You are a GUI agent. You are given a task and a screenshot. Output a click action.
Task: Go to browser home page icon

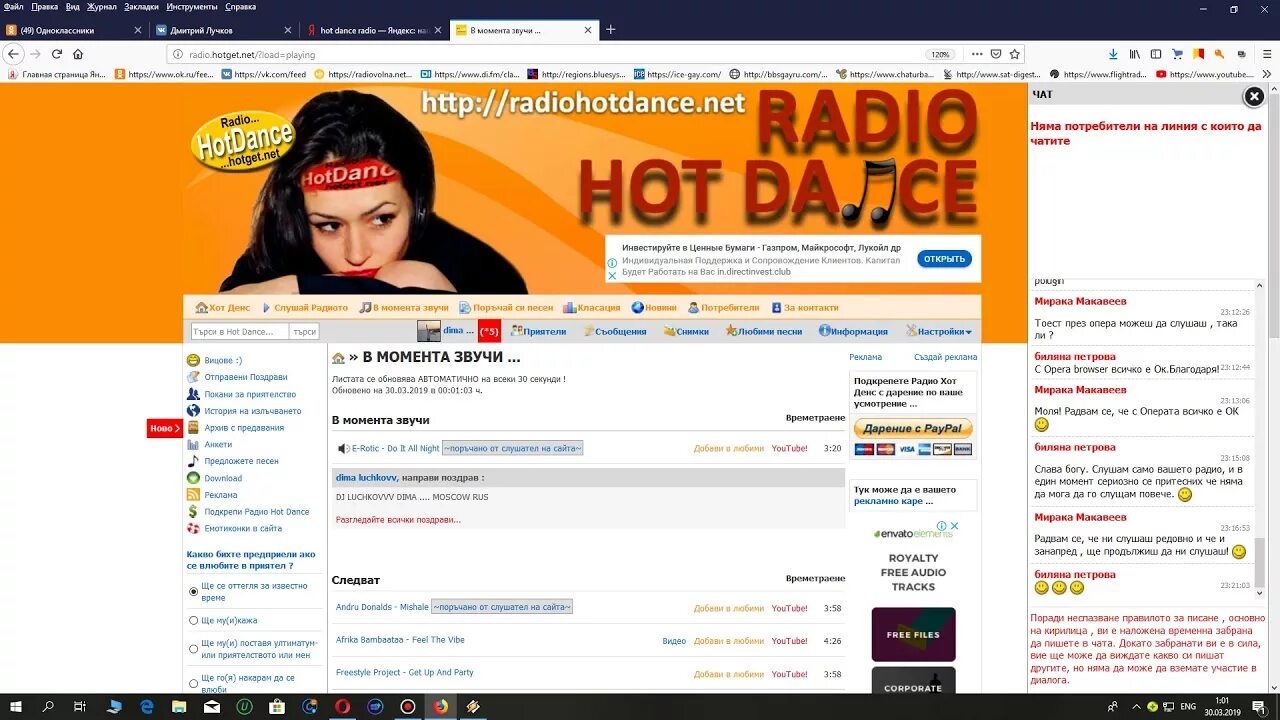click(x=78, y=54)
